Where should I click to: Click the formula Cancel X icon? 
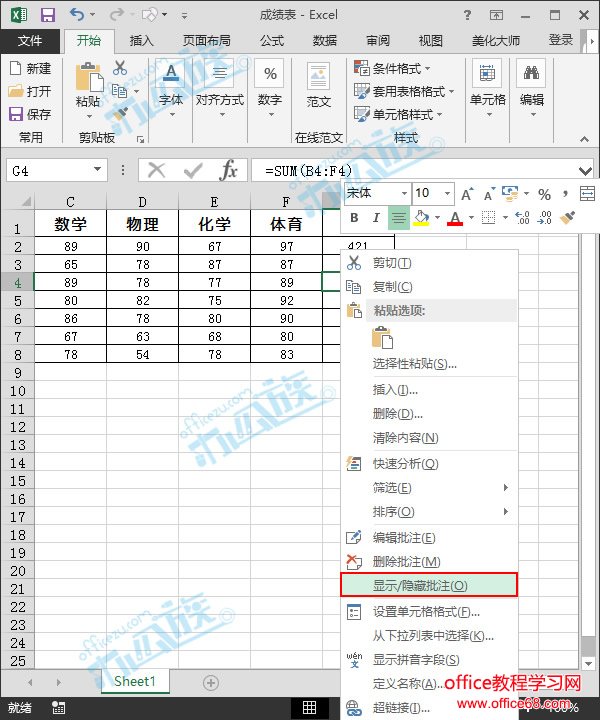(x=157, y=171)
